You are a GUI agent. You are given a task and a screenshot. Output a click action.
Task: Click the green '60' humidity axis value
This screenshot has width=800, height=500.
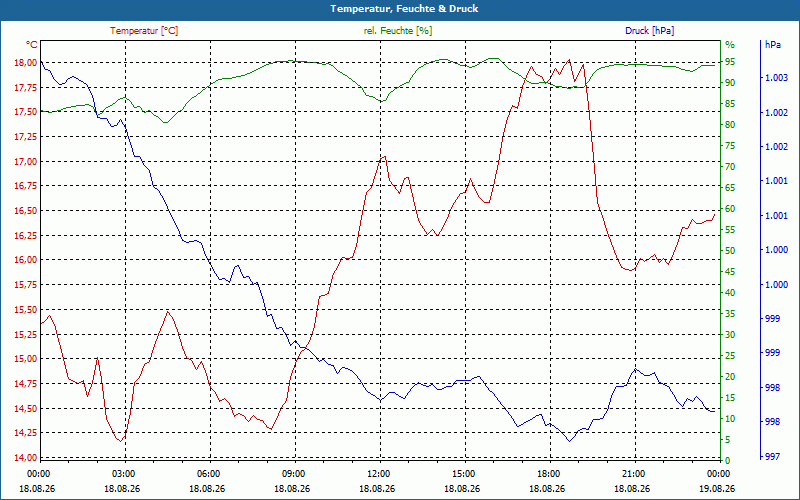pyautogui.click(x=730, y=209)
